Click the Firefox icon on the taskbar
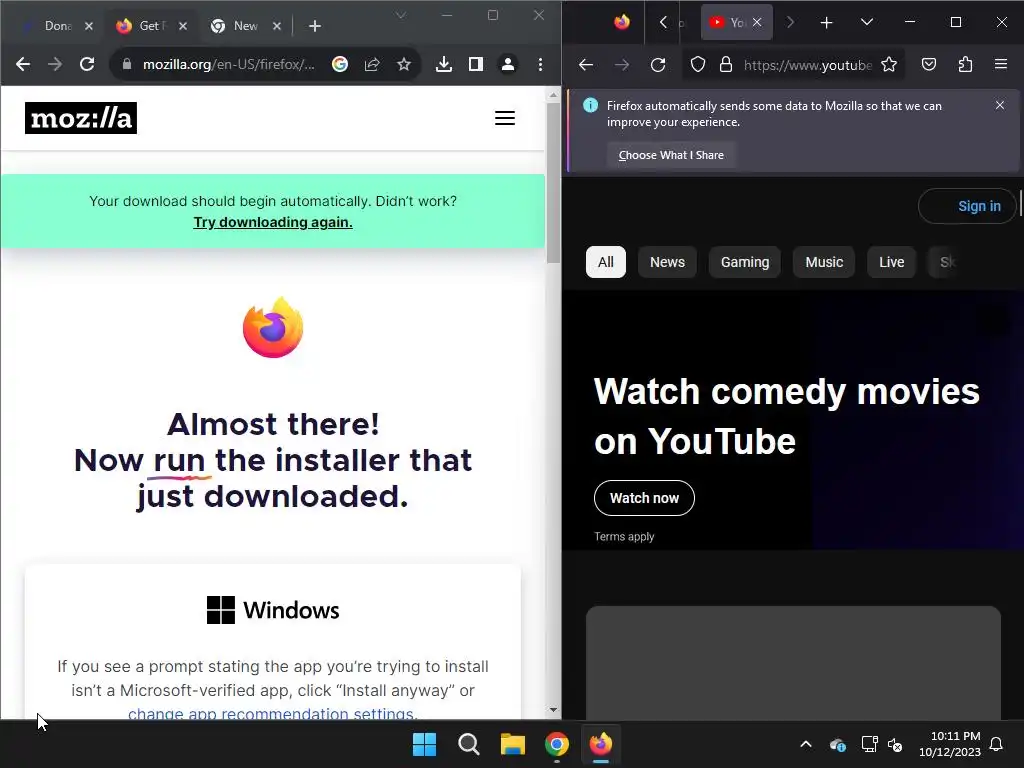1024x768 pixels. tap(601, 744)
